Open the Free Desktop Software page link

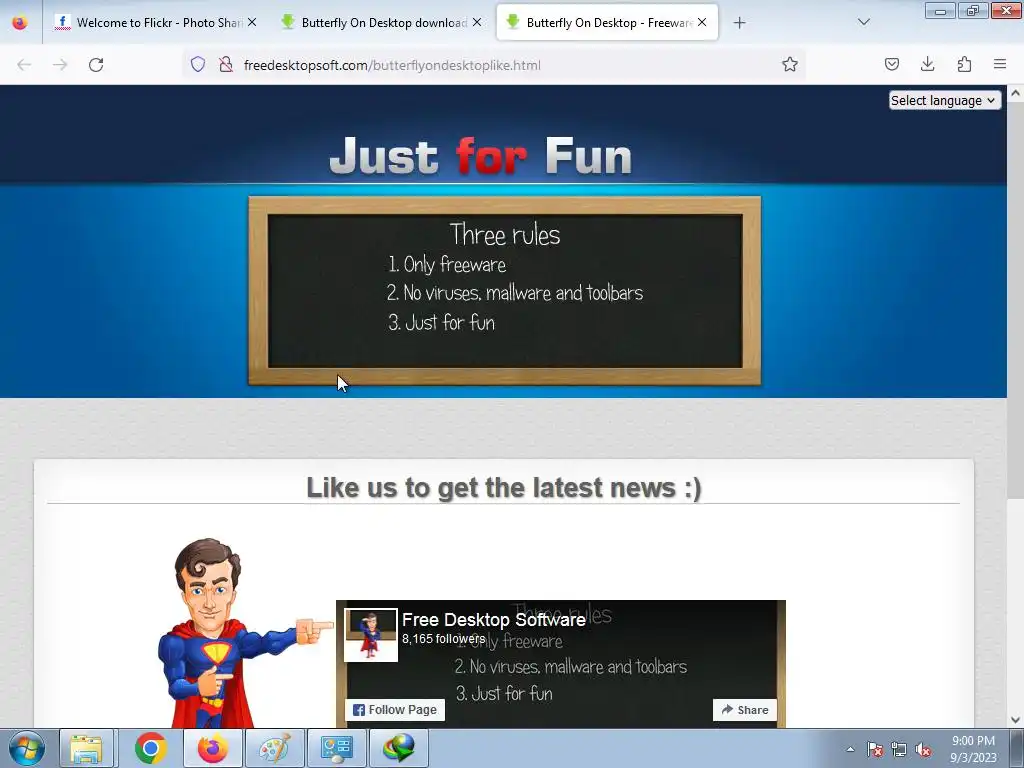click(494, 620)
